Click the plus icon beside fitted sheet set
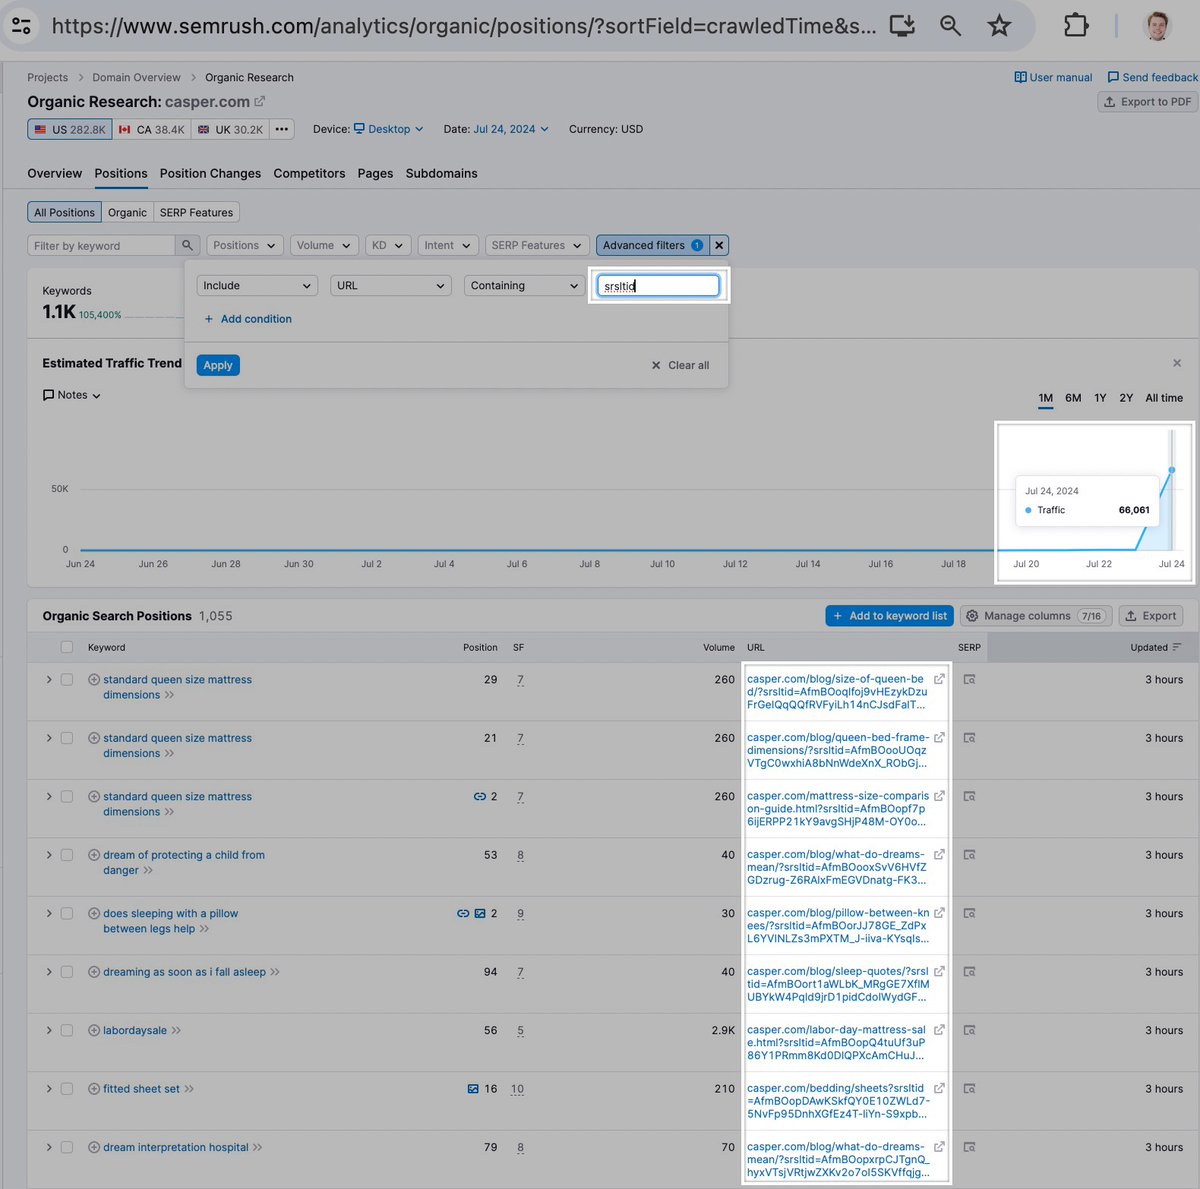 (94, 1089)
